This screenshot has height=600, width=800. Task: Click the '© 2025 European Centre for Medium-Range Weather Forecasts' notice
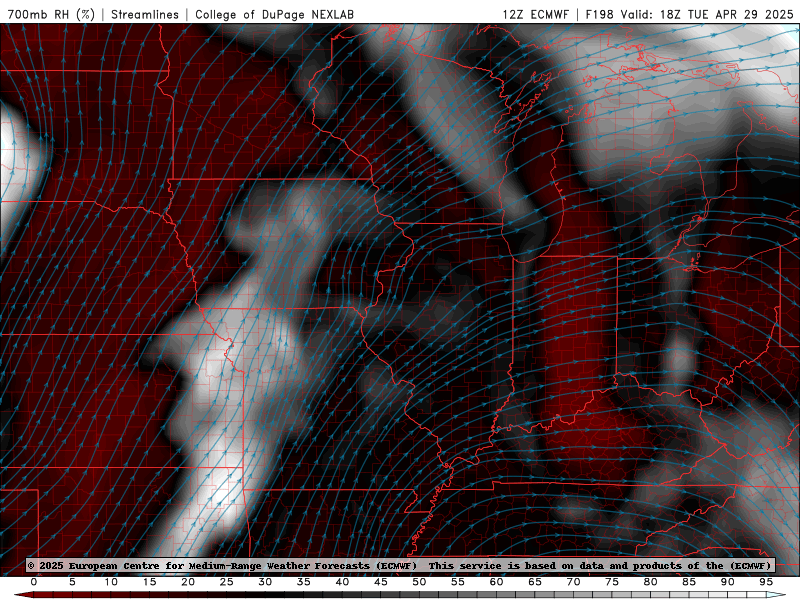tap(222, 566)
